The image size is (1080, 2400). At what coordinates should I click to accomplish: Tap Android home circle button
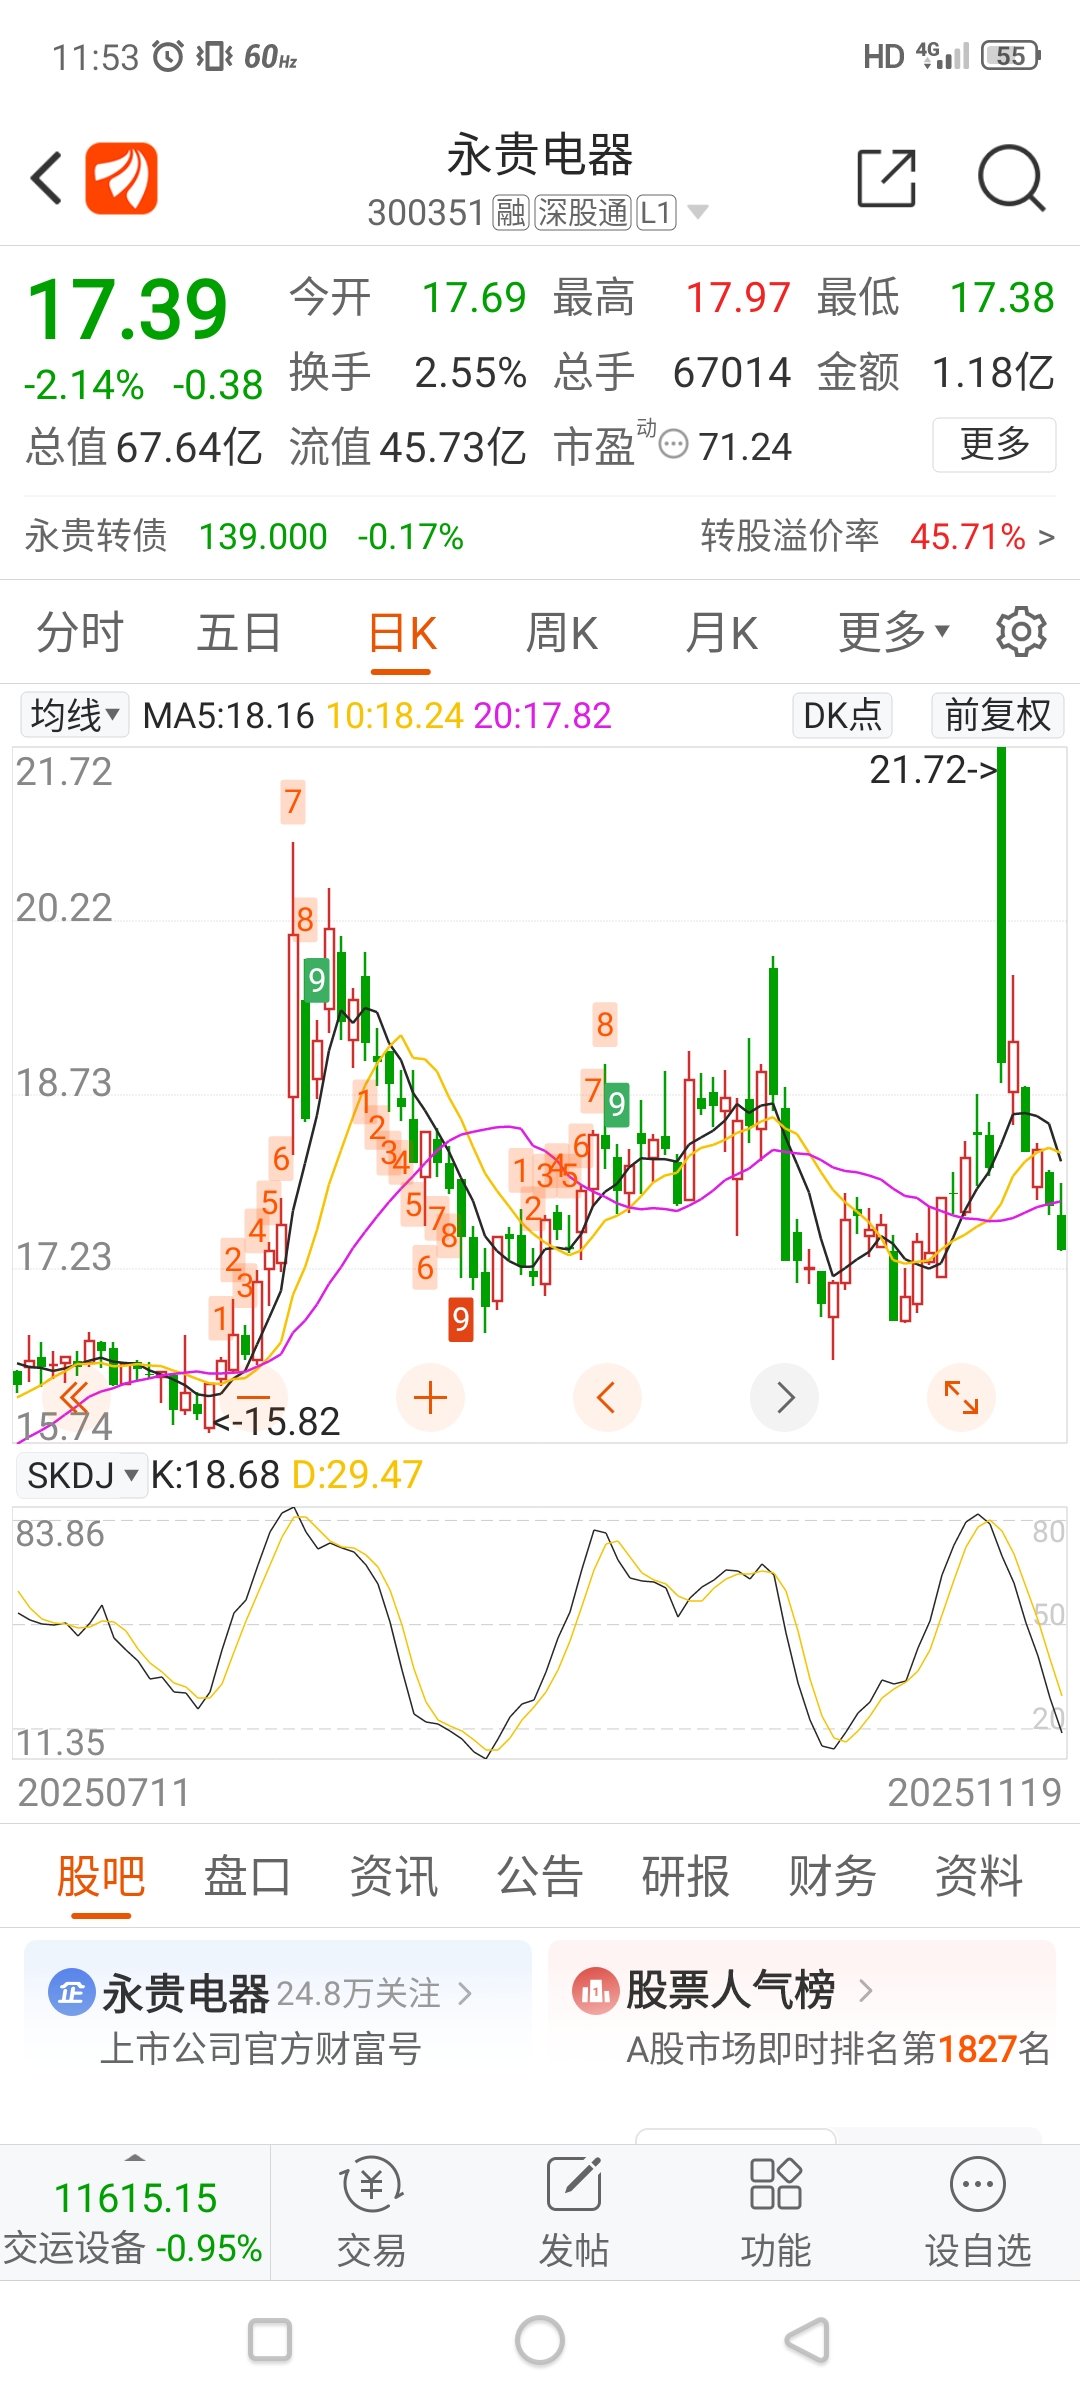pyautogui.click(x=540, y=2341)
